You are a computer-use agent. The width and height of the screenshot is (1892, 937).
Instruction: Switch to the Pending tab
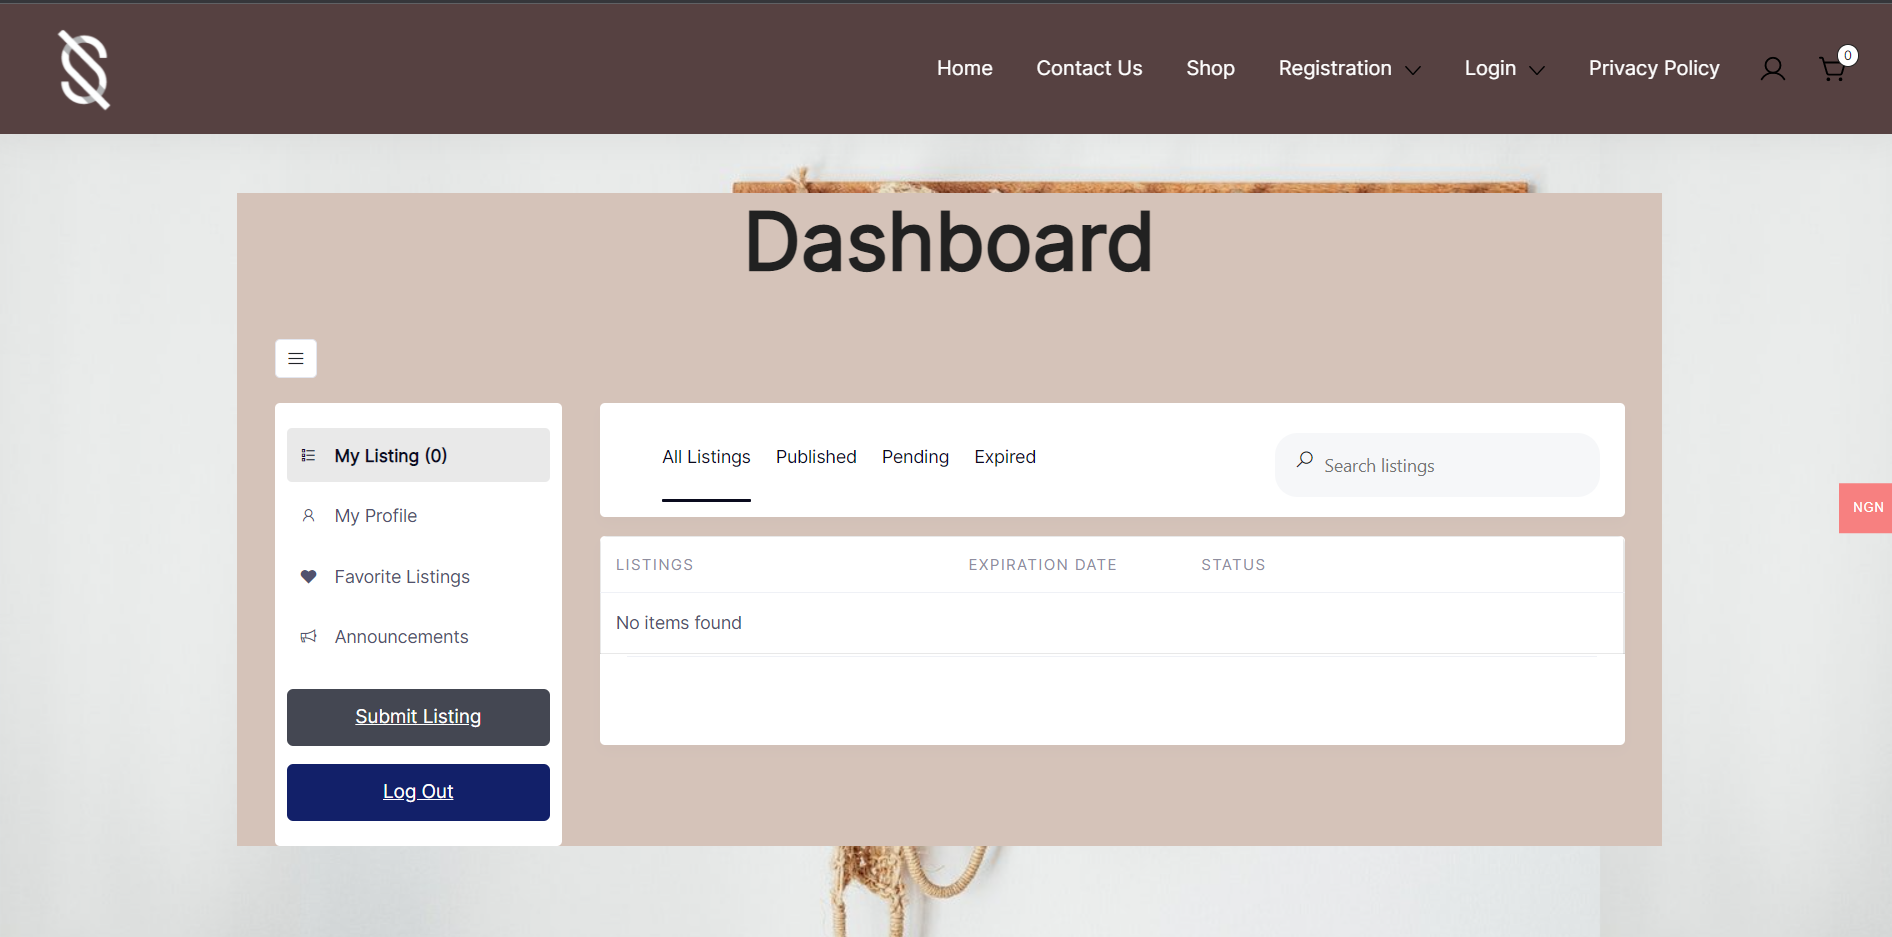915,457
